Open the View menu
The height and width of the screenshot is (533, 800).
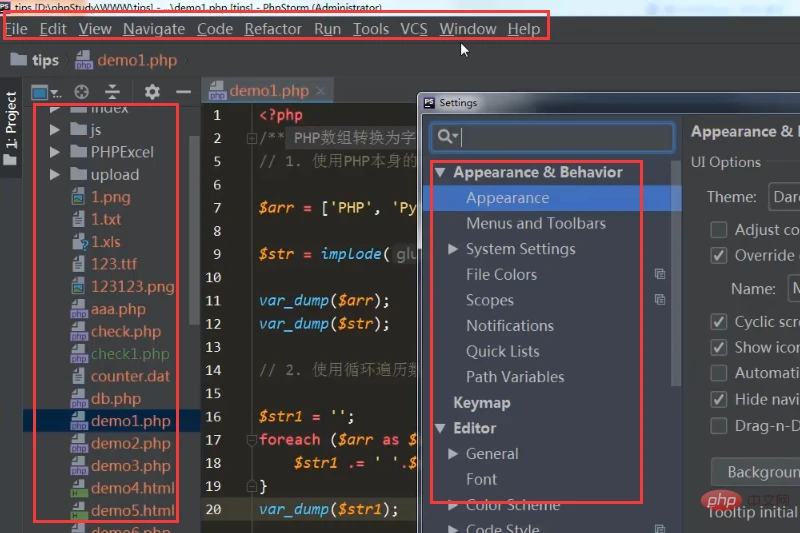point(95,29)
